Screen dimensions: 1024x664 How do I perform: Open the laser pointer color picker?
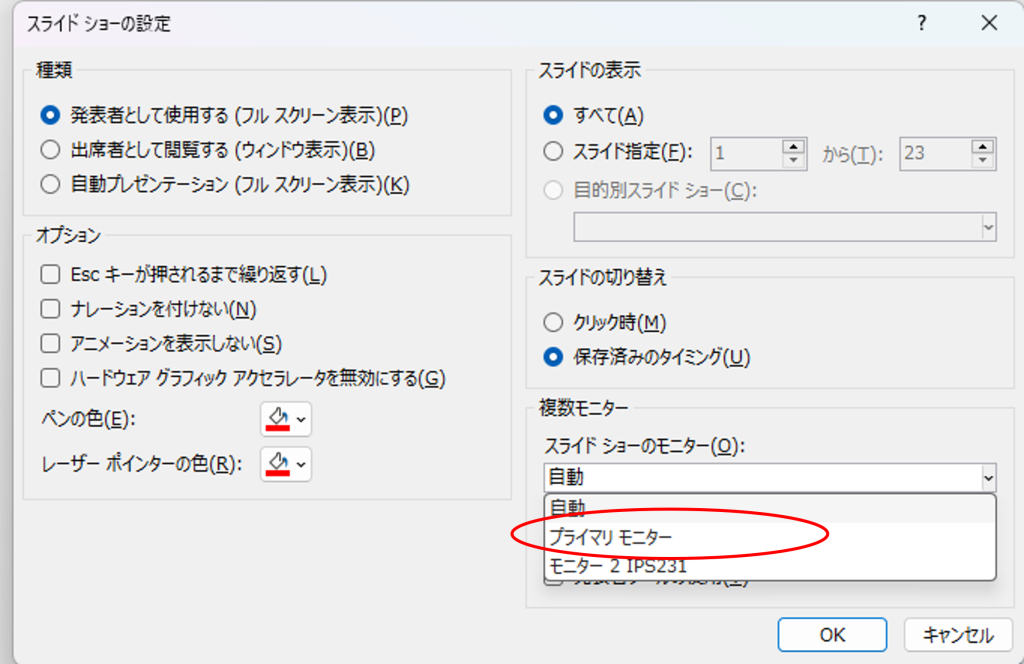point(285,463)
